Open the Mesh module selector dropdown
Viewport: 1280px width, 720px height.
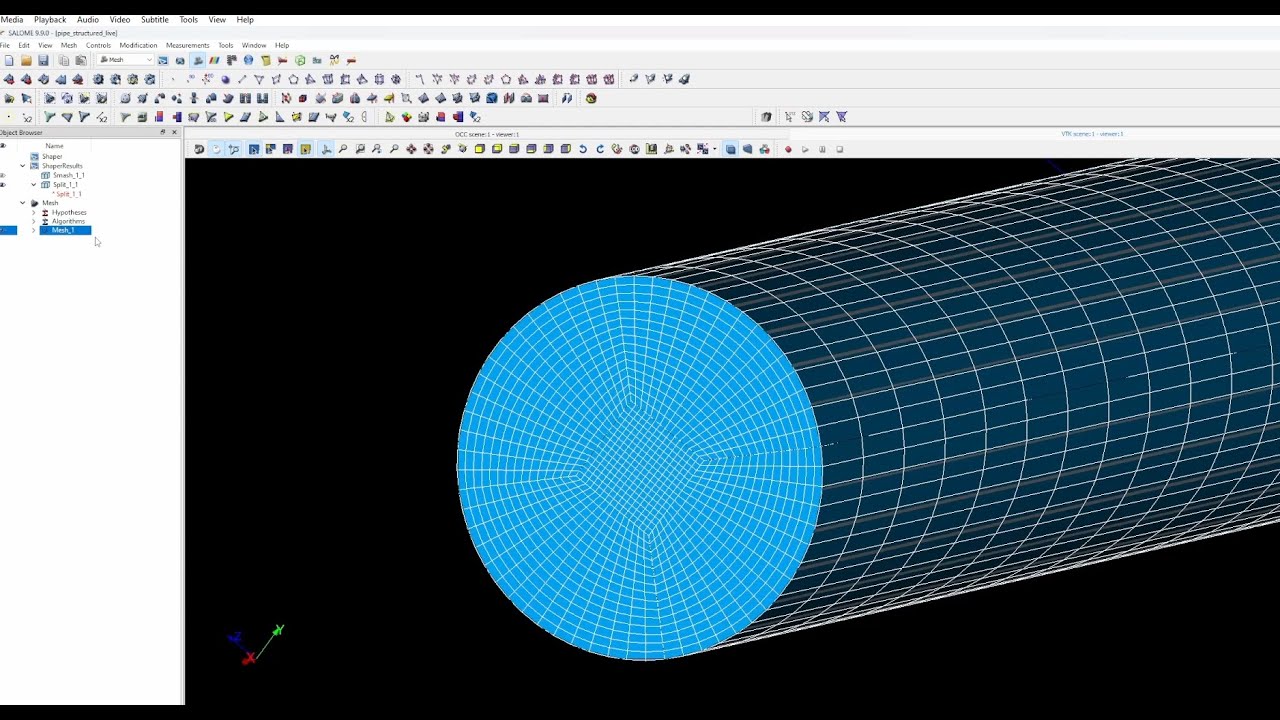pyautogui.click(x=125, y=60)
